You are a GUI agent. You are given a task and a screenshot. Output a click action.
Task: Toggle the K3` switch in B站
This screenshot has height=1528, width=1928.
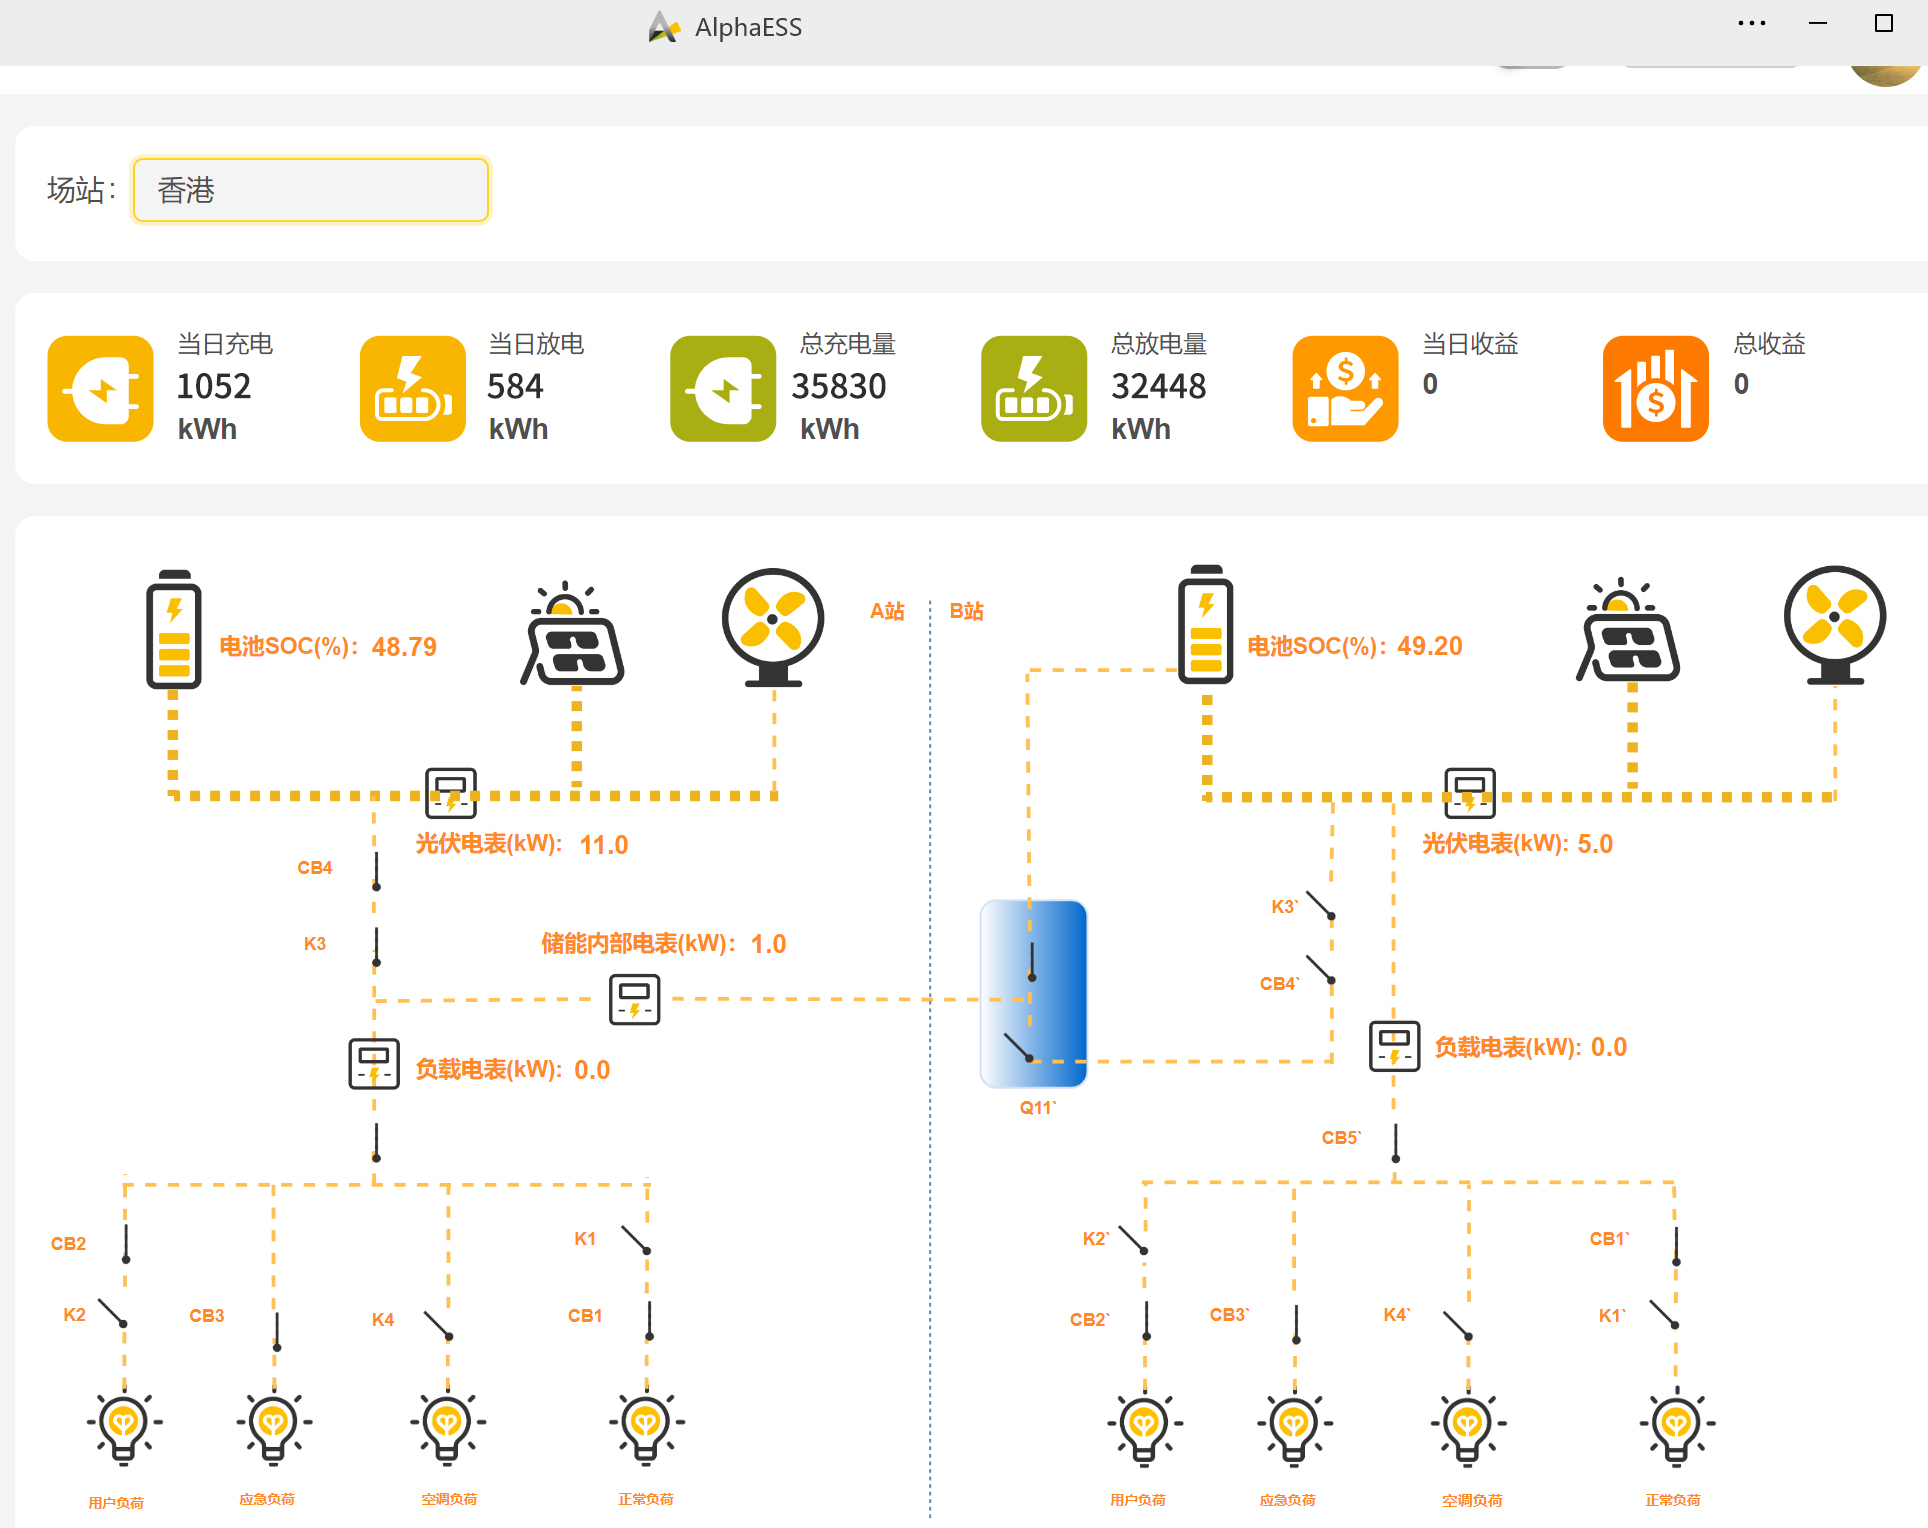[x=1320, y=906]
